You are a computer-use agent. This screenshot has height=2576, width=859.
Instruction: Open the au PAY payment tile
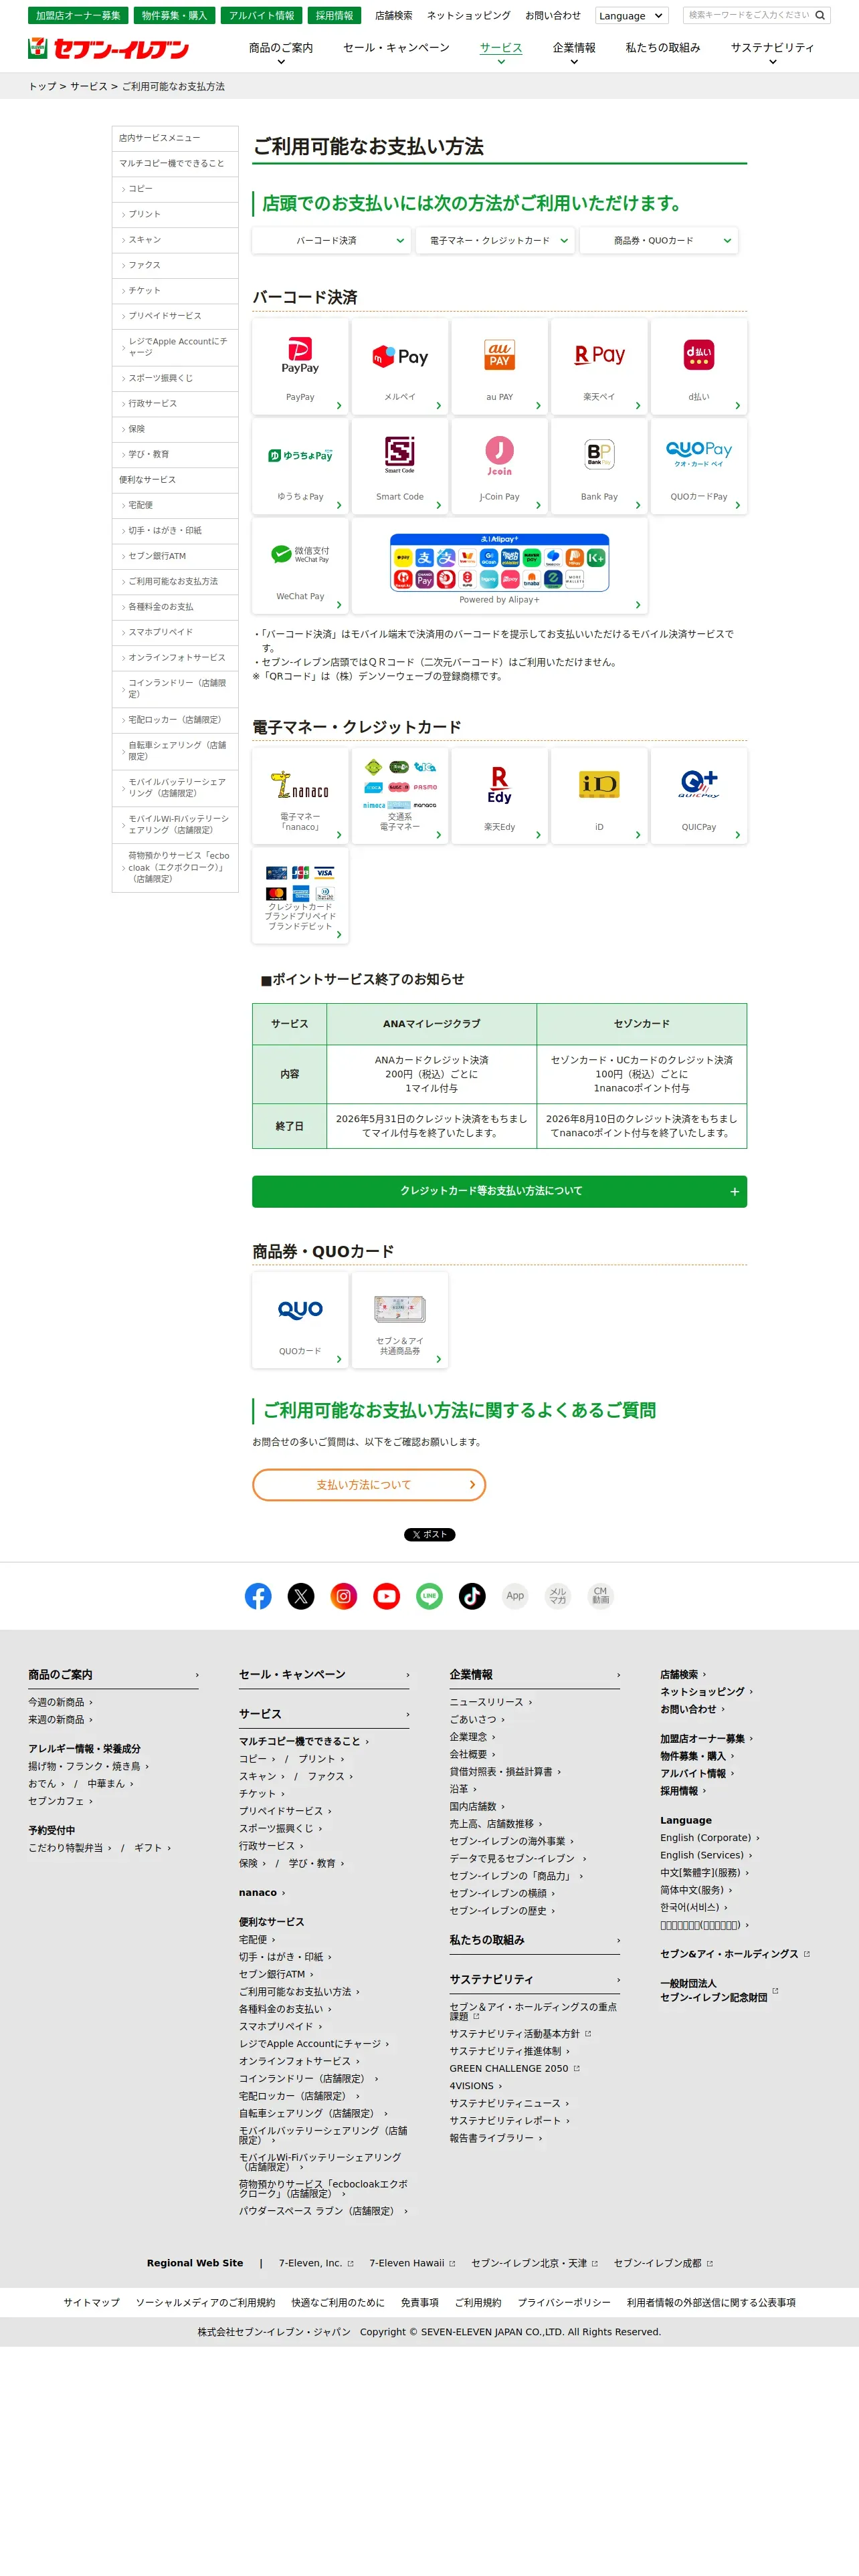pos(499,366)
